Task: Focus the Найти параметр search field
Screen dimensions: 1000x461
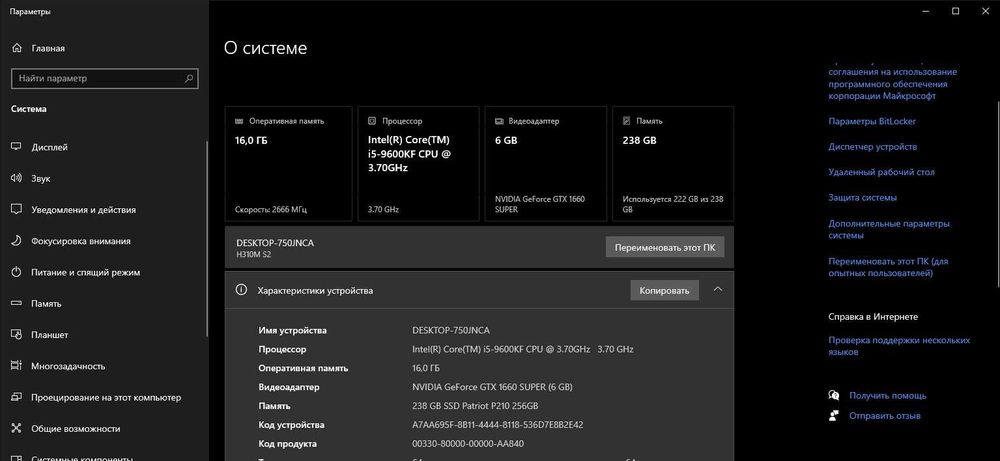Action: point(105,78)
